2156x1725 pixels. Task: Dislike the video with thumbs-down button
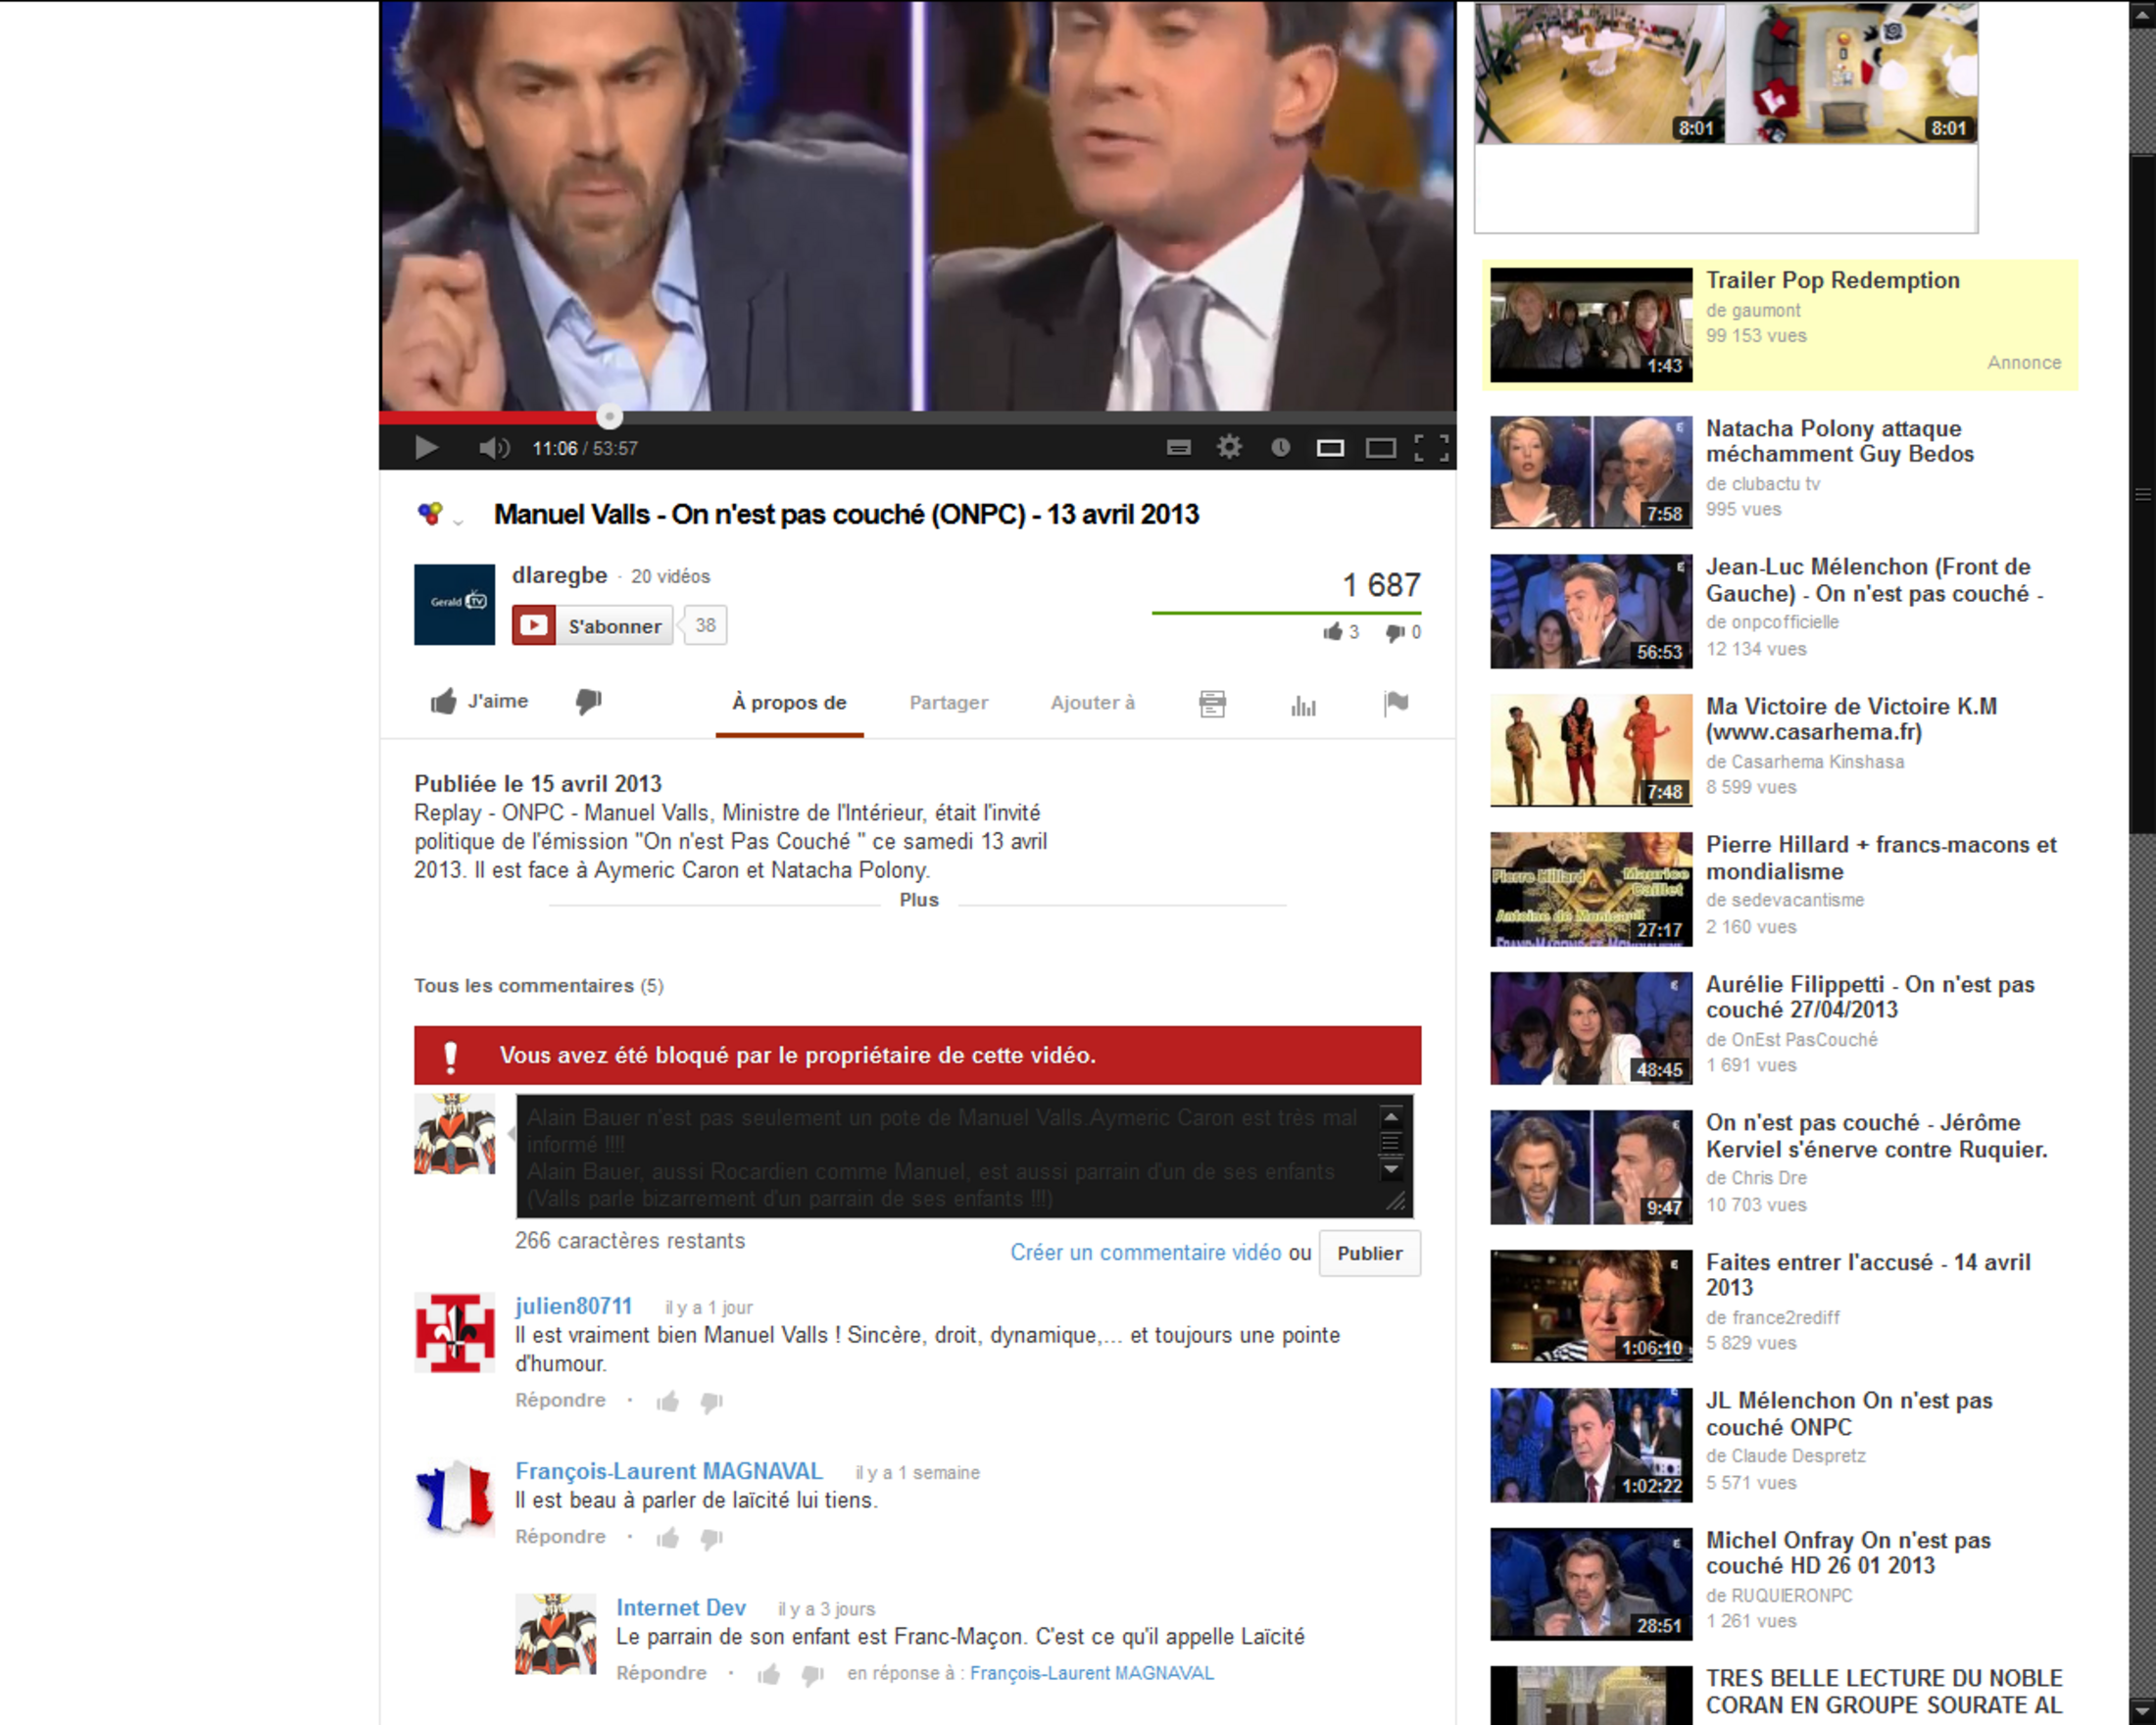pos(588,702)
